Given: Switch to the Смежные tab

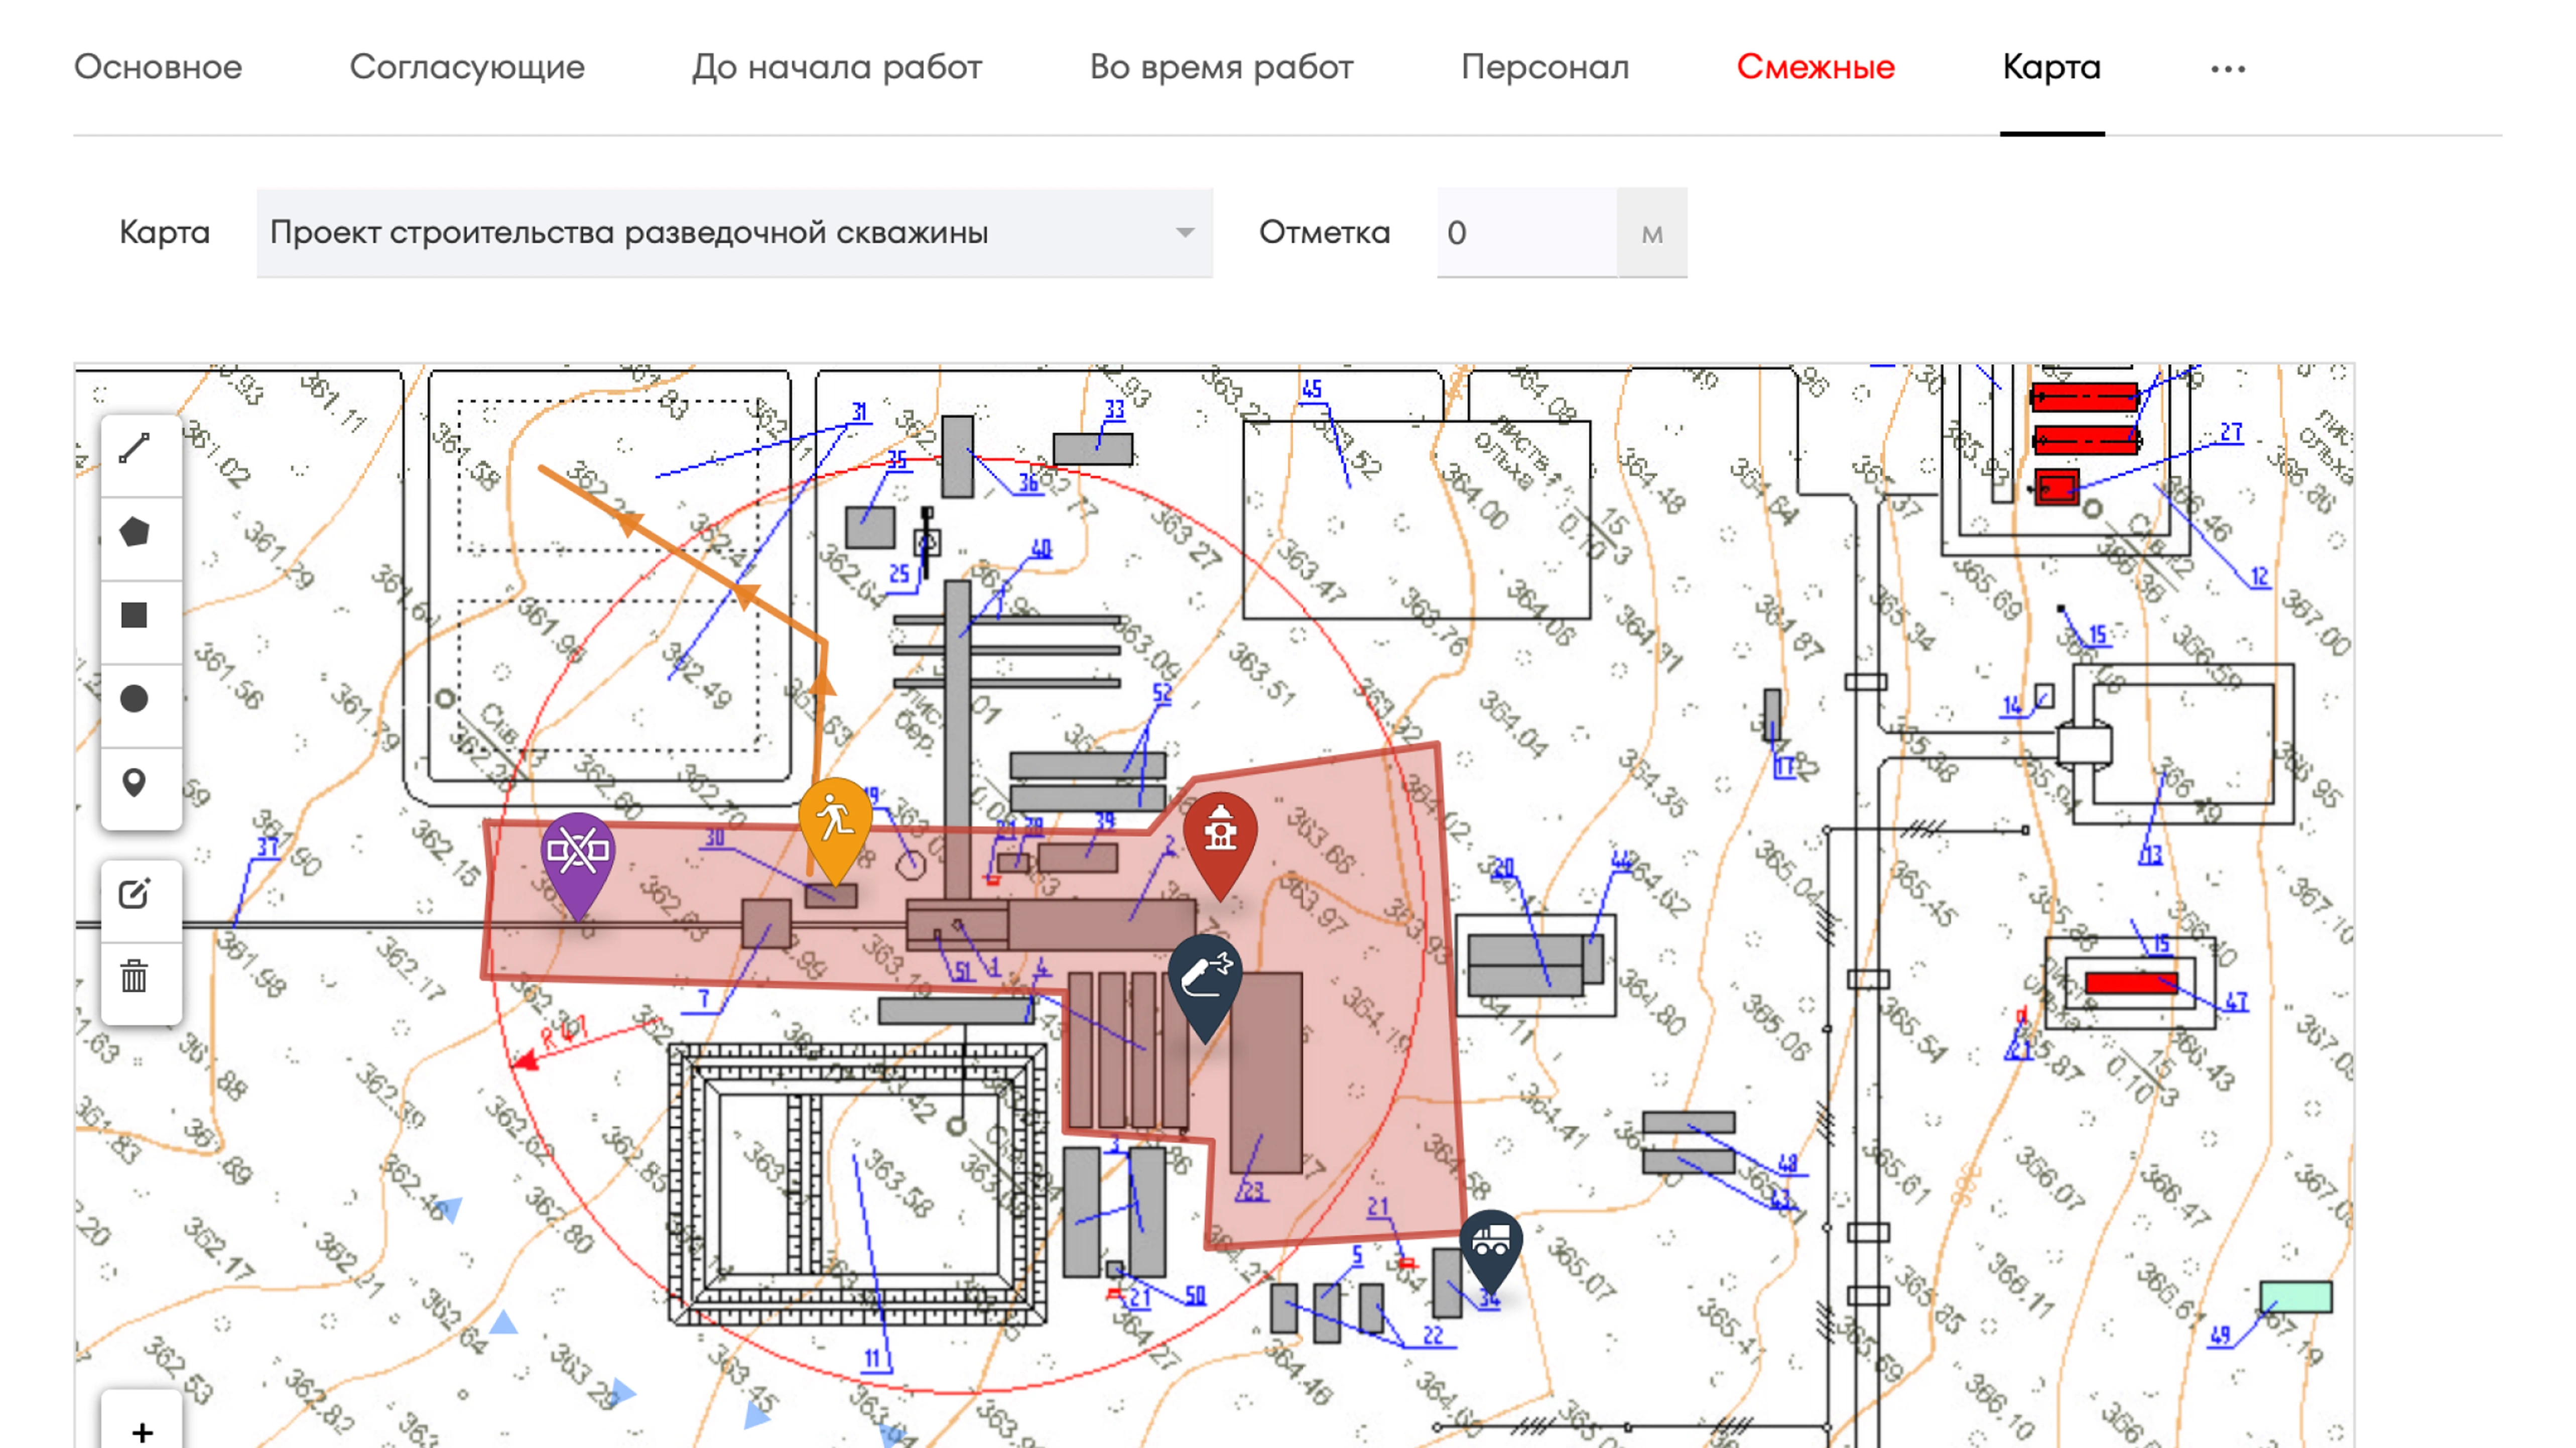Looking at the screenshot, I should [1815, 67].
